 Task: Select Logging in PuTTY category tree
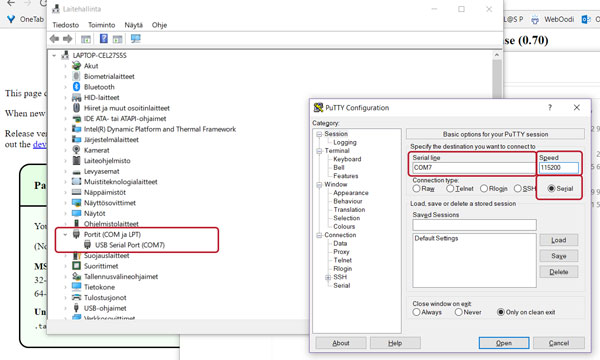coord(345,142)
